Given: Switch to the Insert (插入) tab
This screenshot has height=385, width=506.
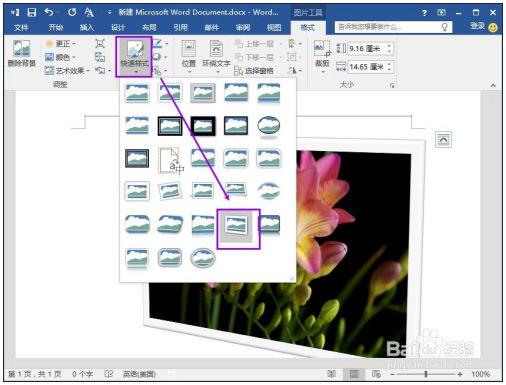Looking at the screenshot, I should [x=87, y=28].
